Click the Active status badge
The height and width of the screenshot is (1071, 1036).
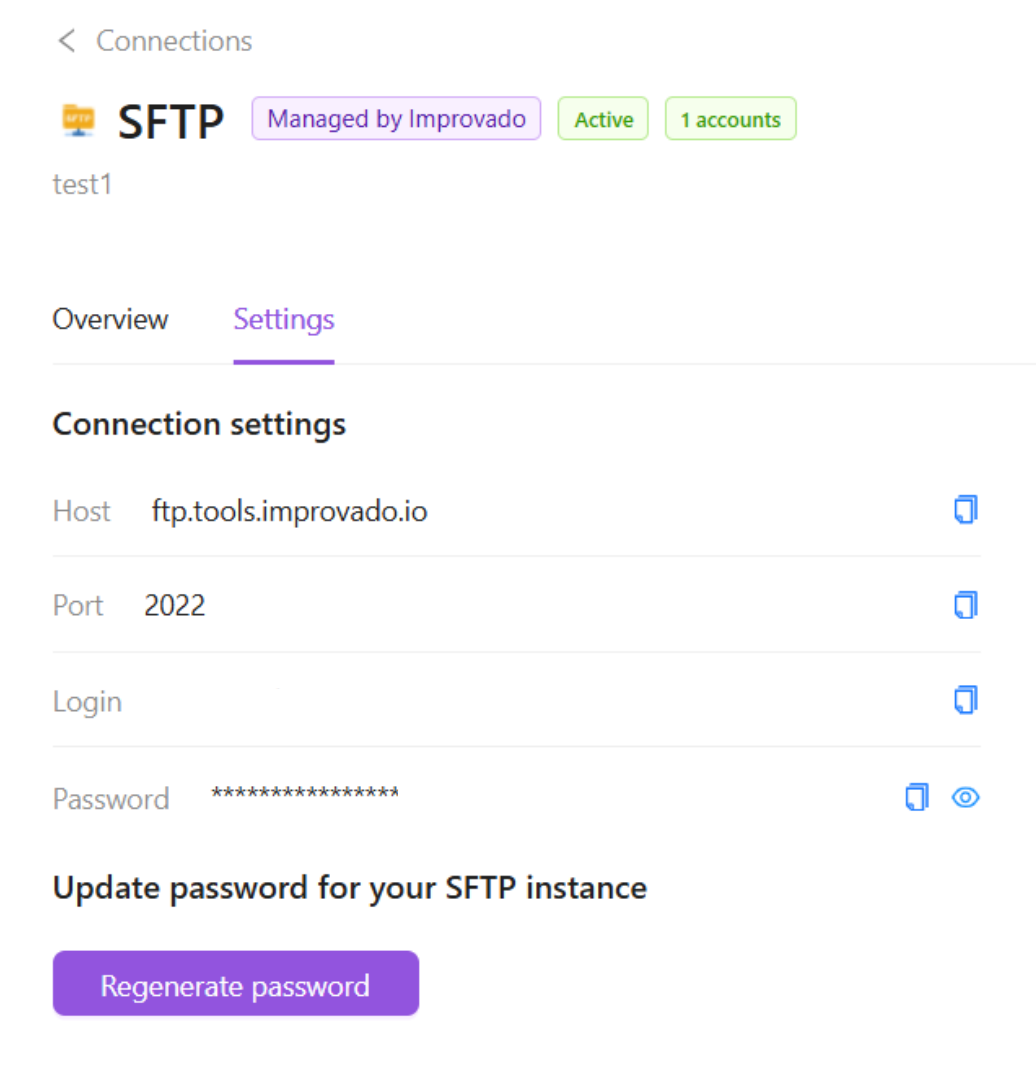pos(603,120)
